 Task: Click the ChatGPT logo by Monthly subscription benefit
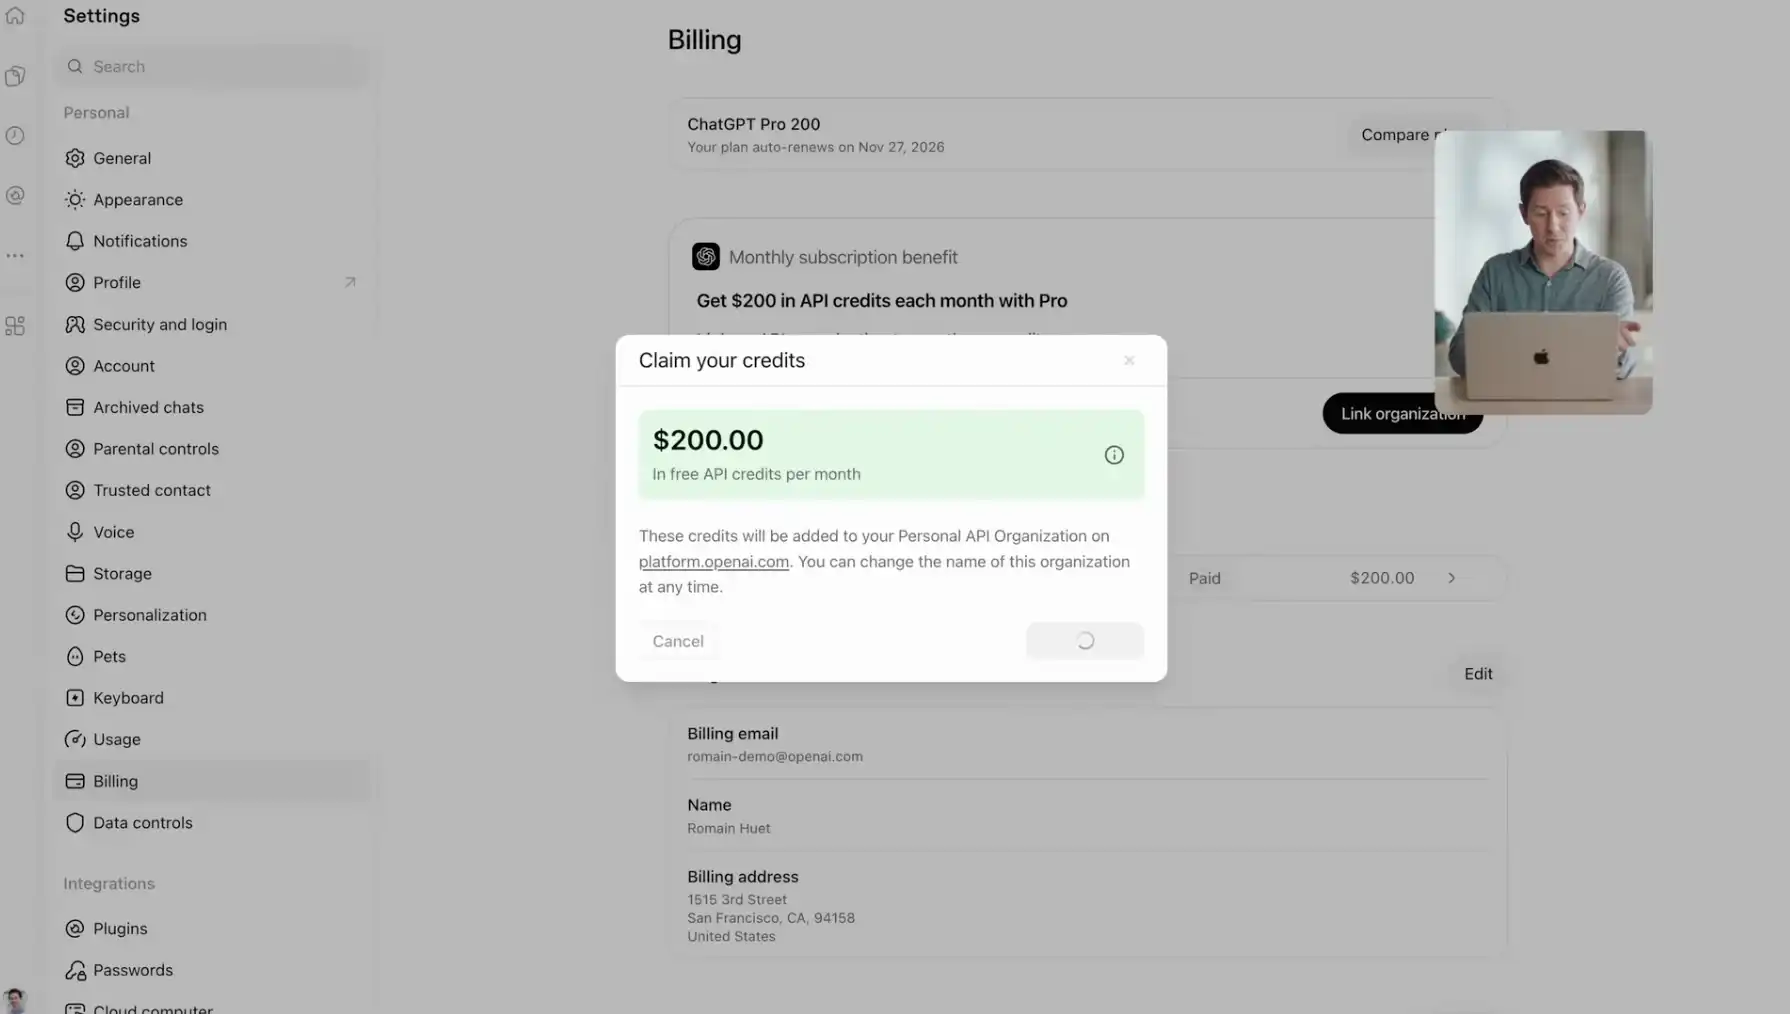pos(706,257)
